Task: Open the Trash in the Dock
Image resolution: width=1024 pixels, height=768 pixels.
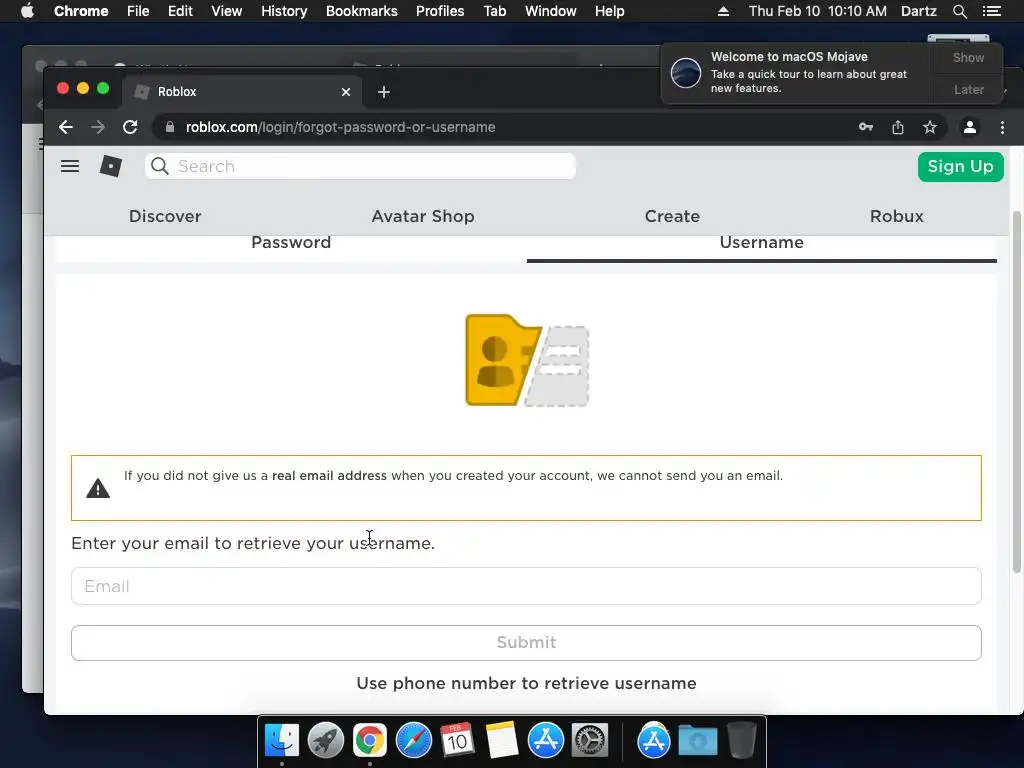Action: 741,741
